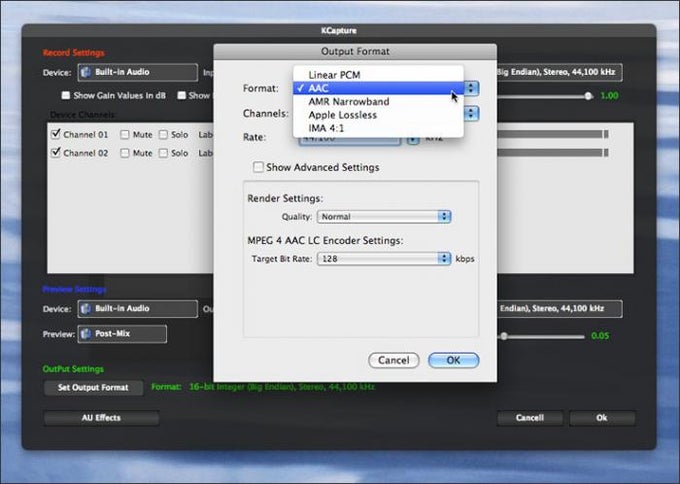Screen dimensions: 680x484
Task: Click the Channel 02 level meter bar
Action: point(553,153)
